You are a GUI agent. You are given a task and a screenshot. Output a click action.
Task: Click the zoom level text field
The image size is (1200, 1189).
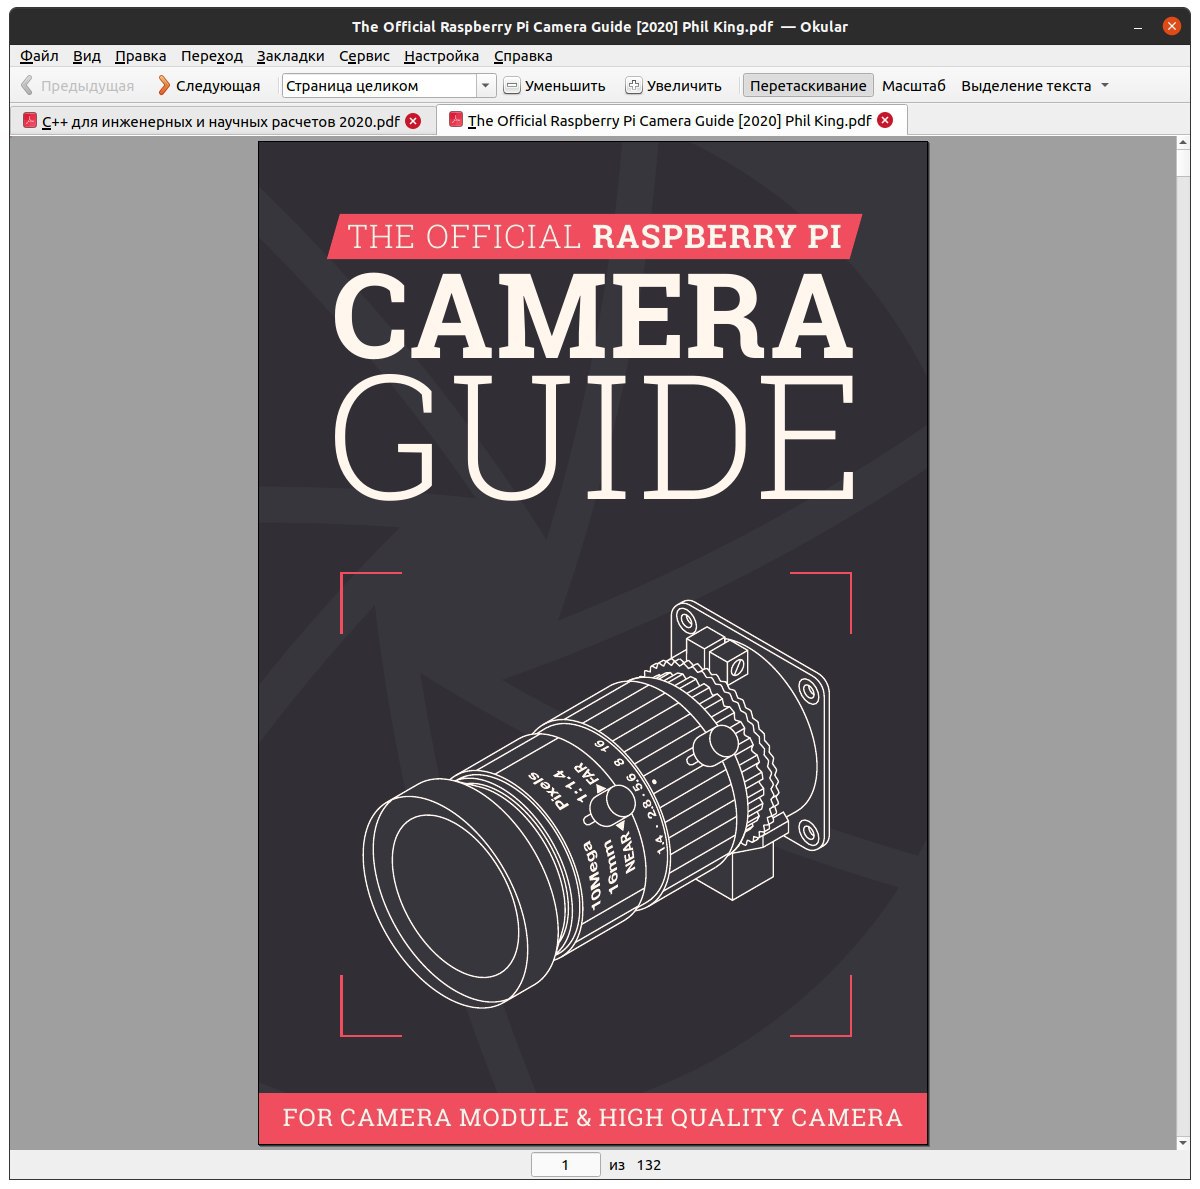coord(379,86)
